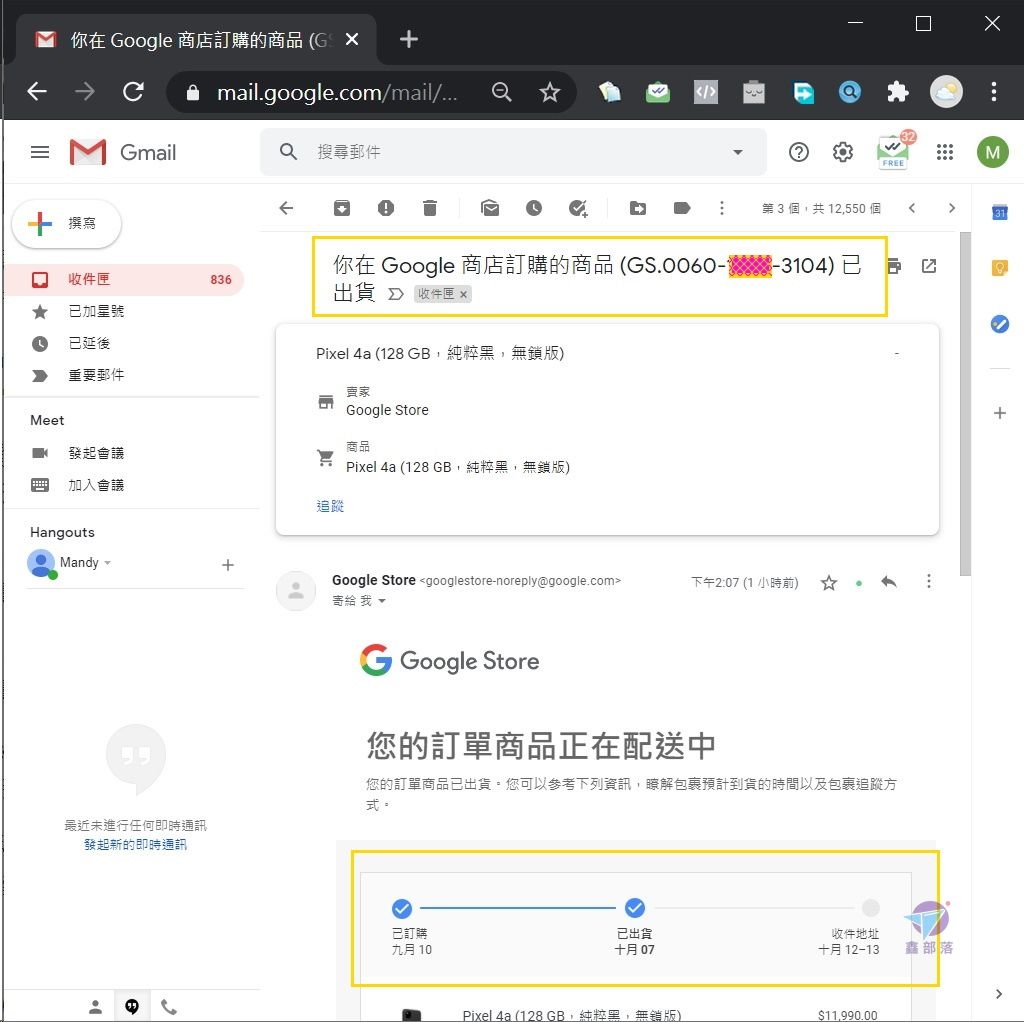Add email to Tasks
Image resolution: width=1024 pixels, height=1022 pixels.
578,208
